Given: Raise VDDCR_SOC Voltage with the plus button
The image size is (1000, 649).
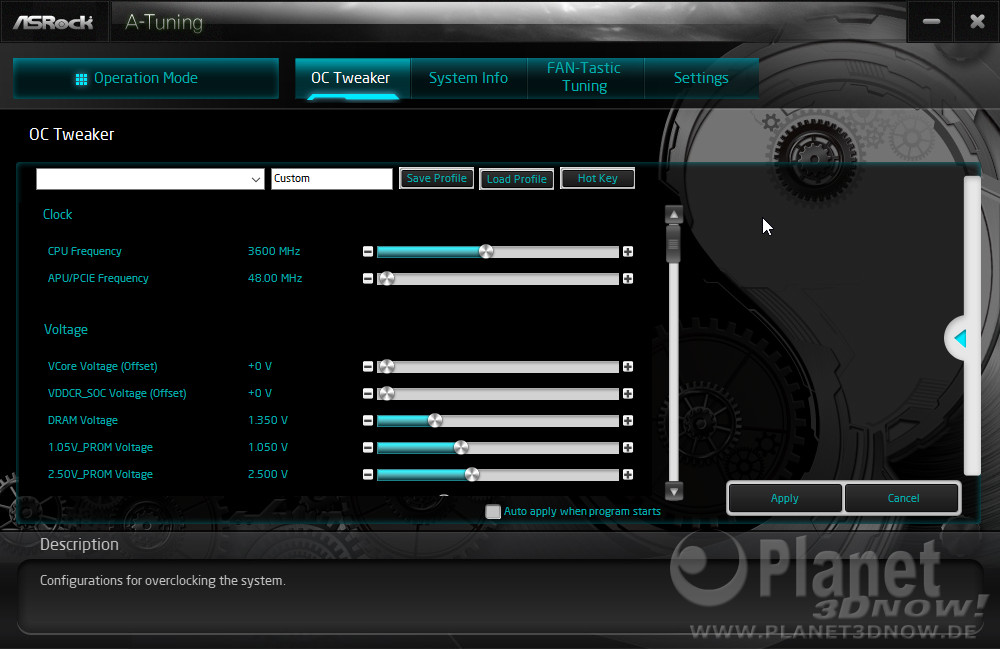Looking at the screenshot, I should coord(628,393).
